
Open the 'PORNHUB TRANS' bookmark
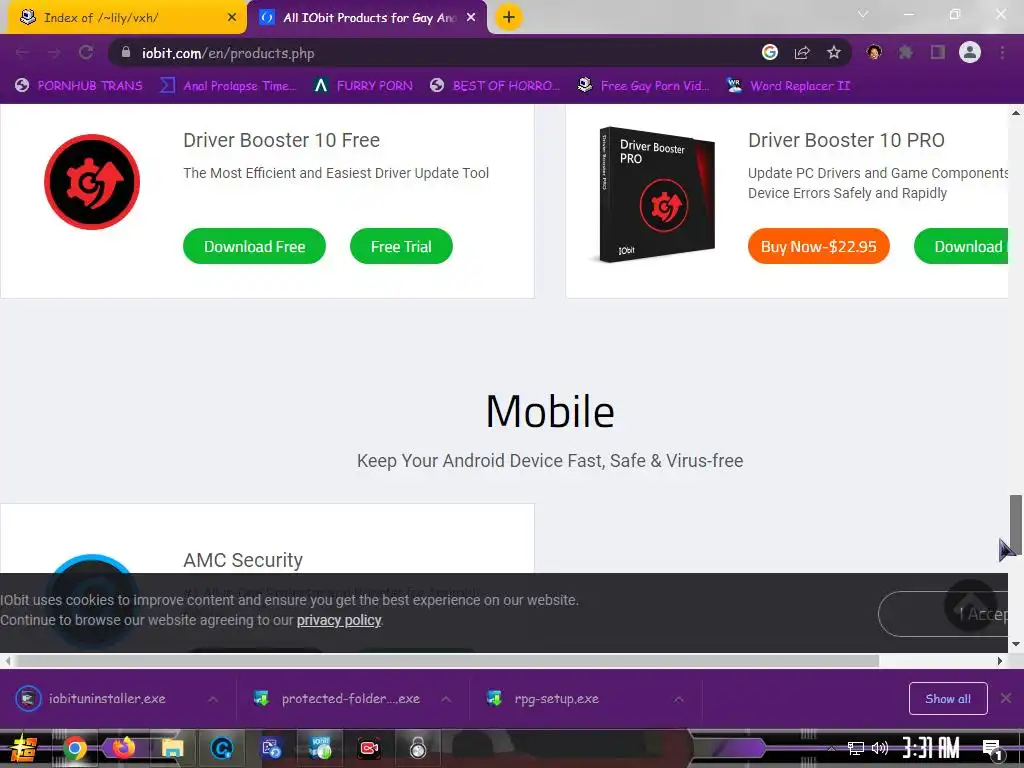coord(78,86)
